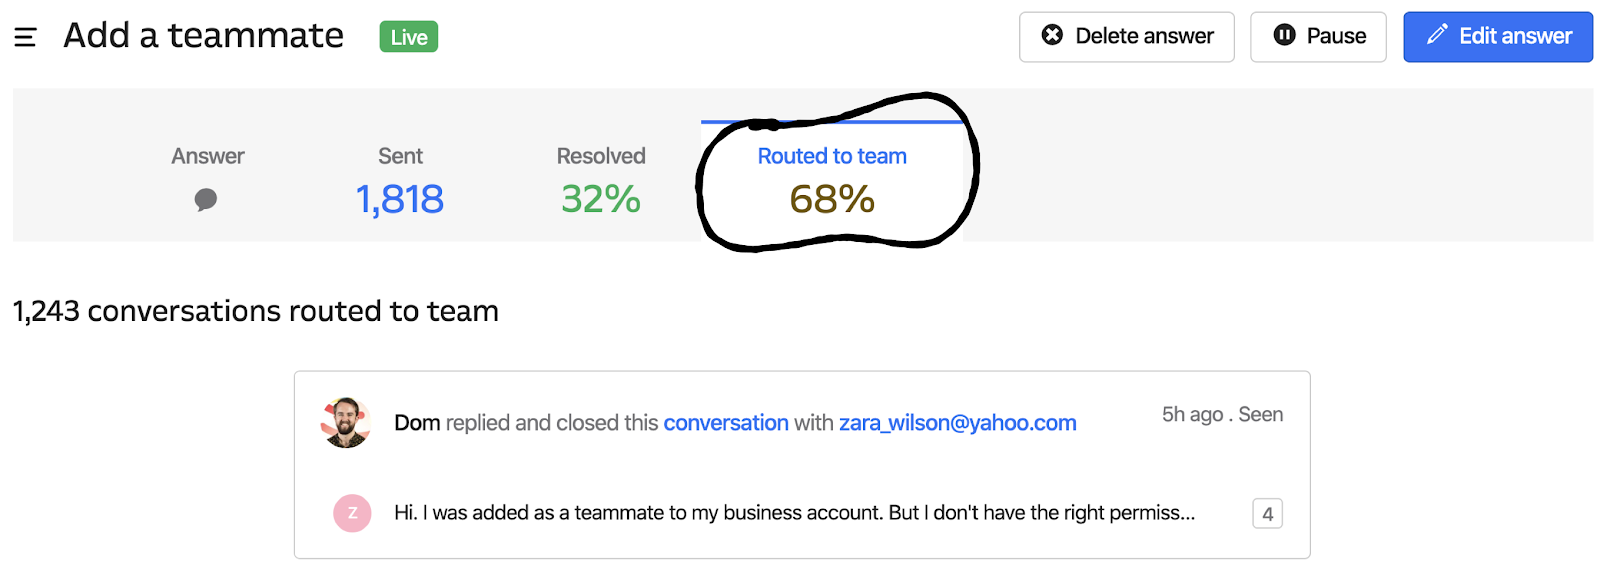Click the pause circle icon
This screenshot has width=1600, height=569.
pyautogui.click(x=1284, y=36)
